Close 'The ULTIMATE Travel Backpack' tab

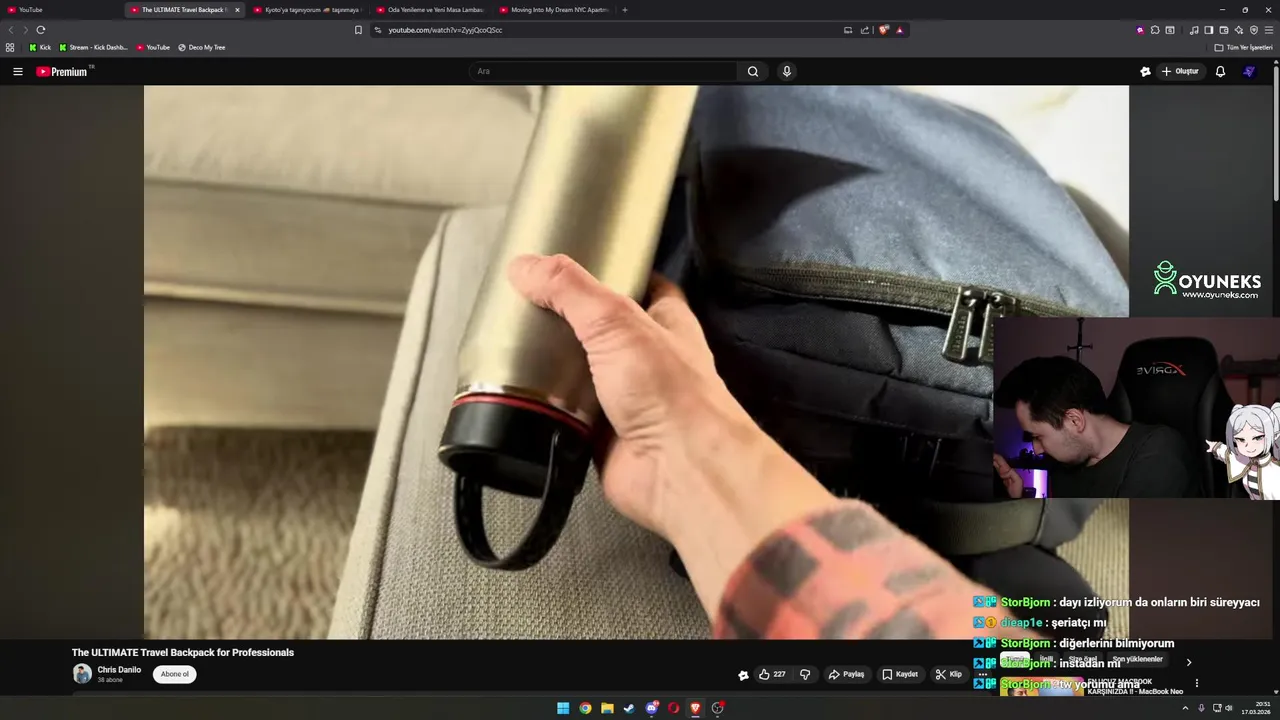coord(237,10)
